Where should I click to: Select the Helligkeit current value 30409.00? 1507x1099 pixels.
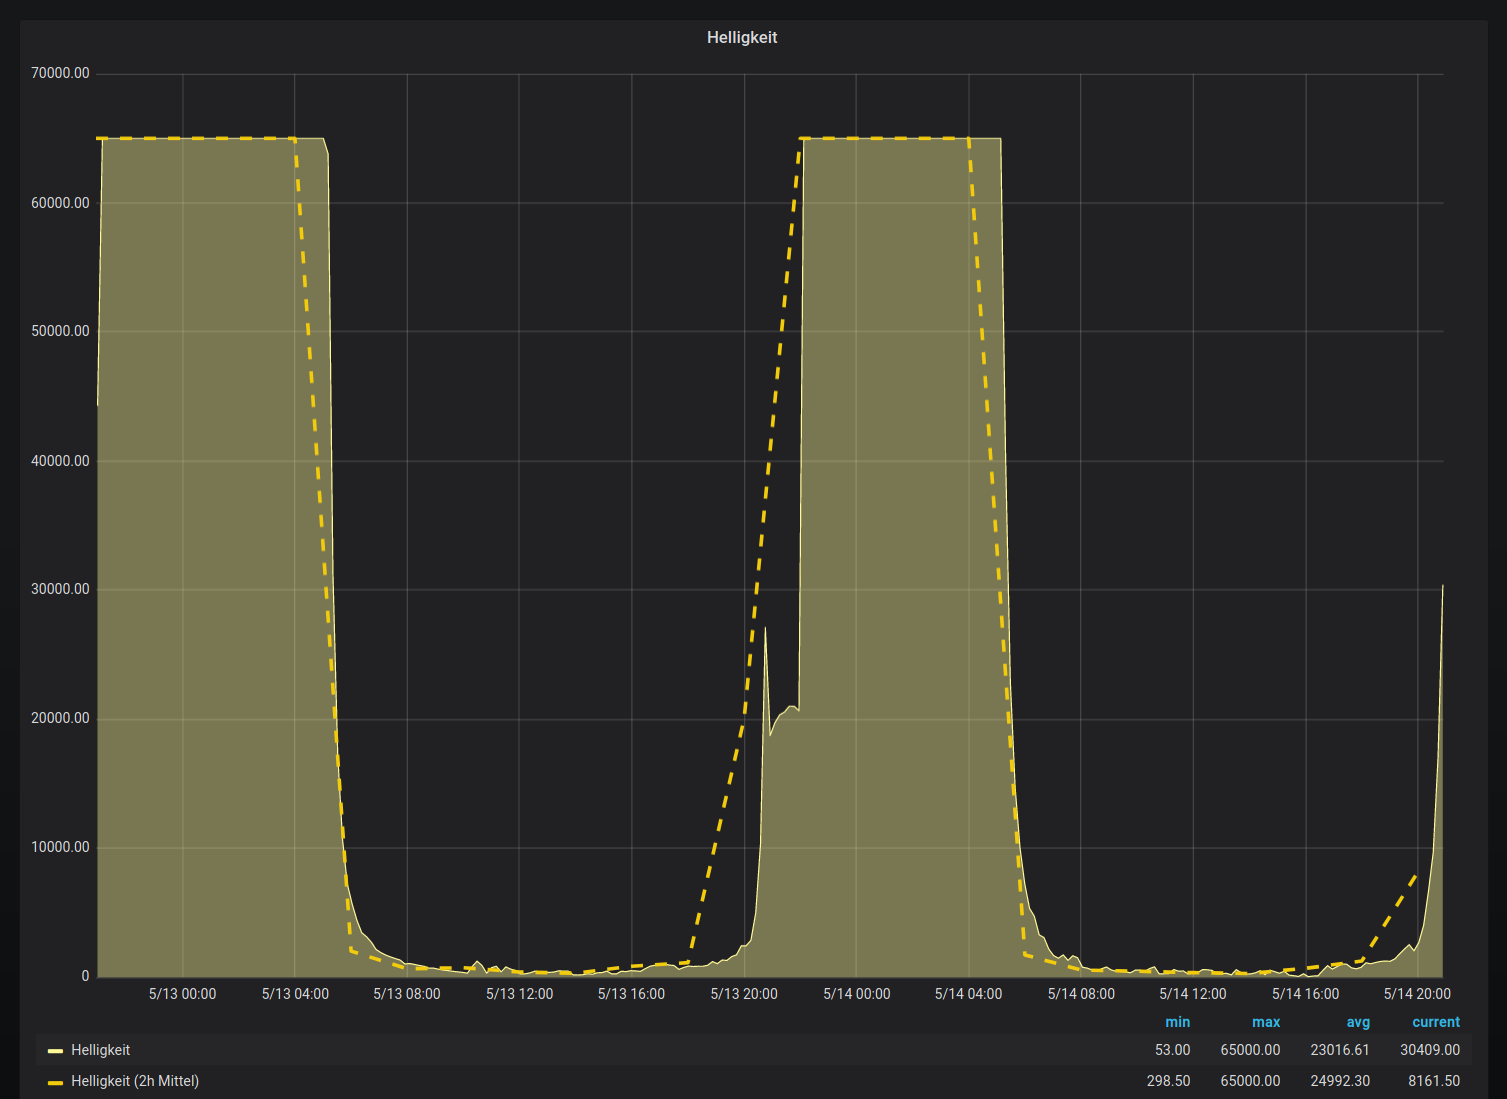click(x=1430, y=1050)
